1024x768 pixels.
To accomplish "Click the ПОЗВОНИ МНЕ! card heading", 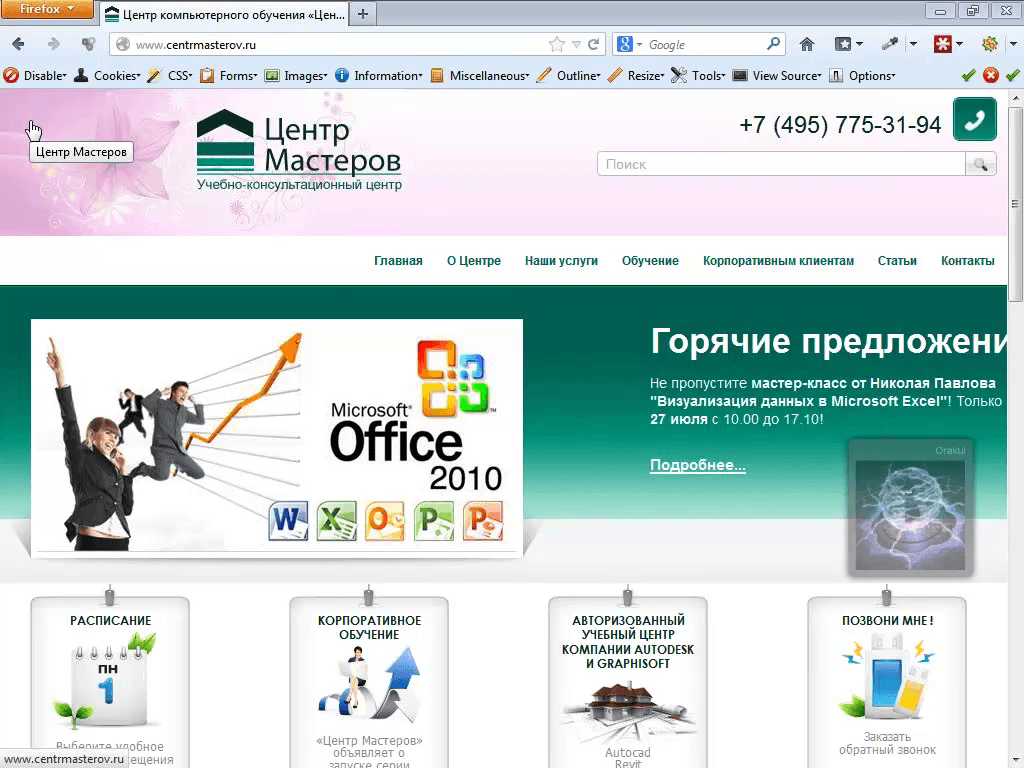I will tap(888, 620).
